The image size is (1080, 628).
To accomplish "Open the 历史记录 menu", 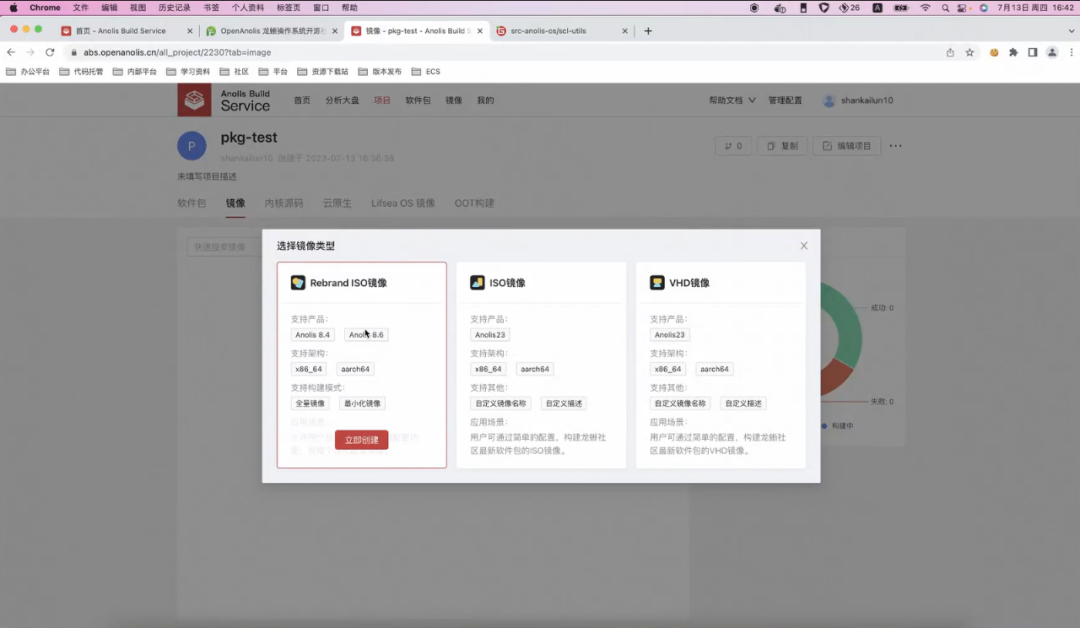I will pyautogui.click(x=174, y=8).
